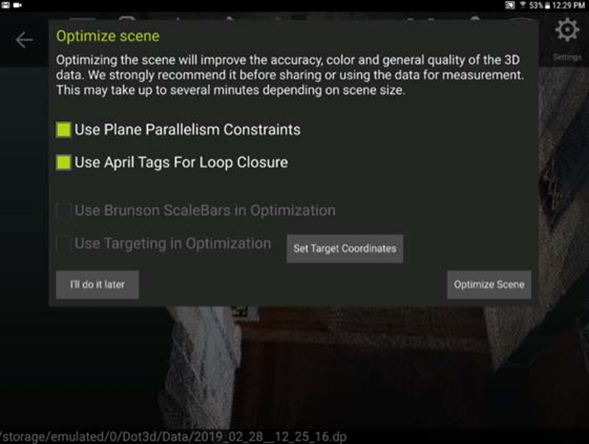The height and width of the screenshot is (444, 589).
Task: Enable Use Brunson ScaleBars in Optimization
Action: pos(63,210)
